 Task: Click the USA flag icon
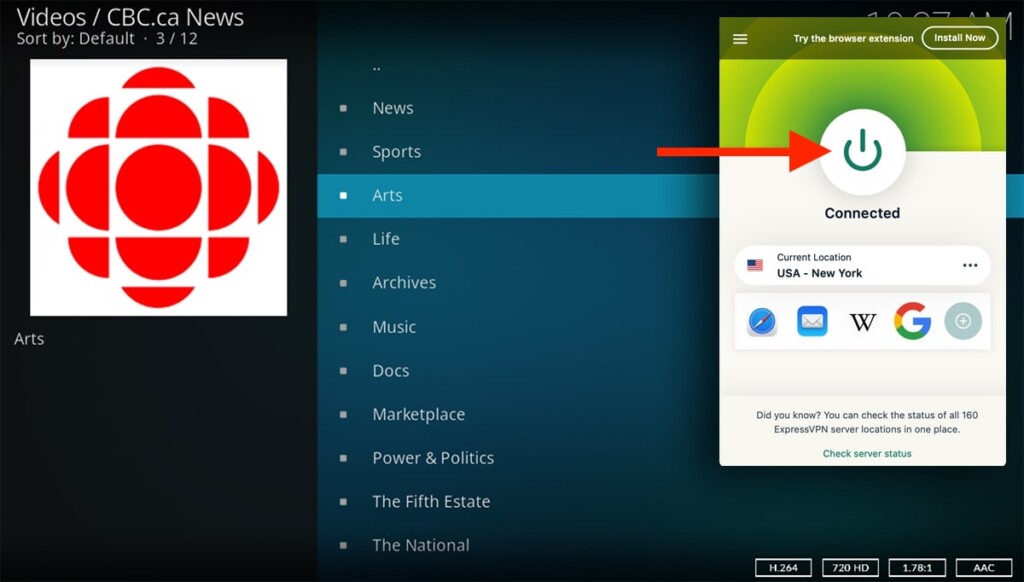[x=755, y=265]
